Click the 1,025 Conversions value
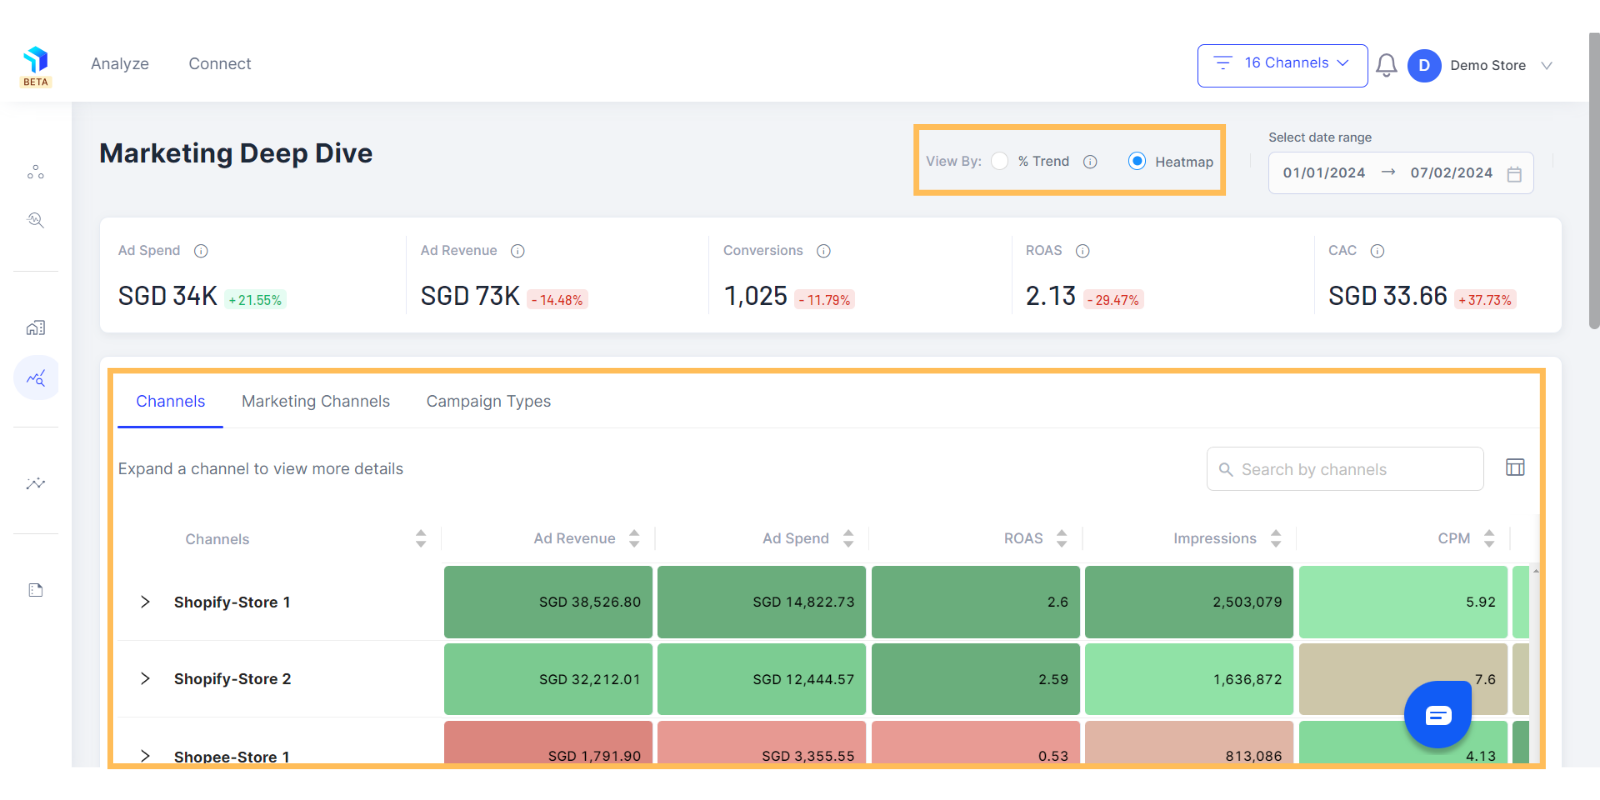Image resolution: width=1600 pixels, height=800 pixels. (x=755, y=296)
